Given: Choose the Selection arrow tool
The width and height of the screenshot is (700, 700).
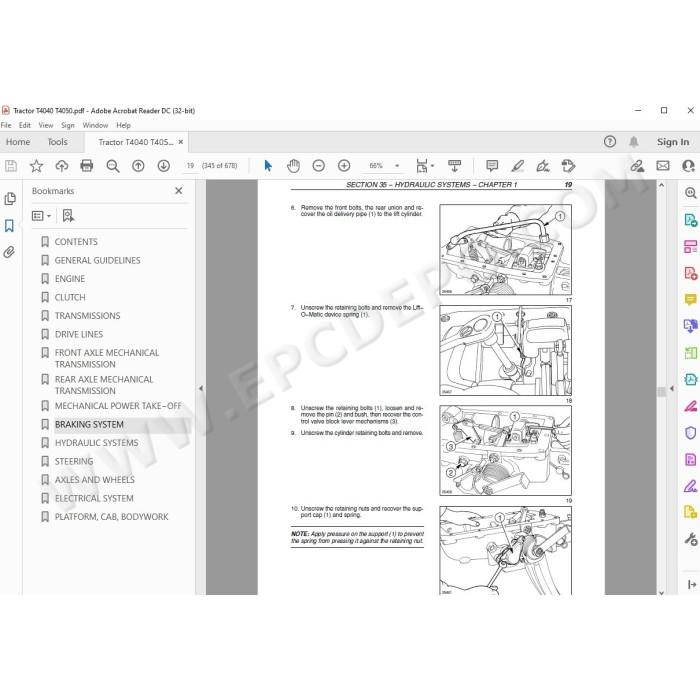Looking at the screenshot, I should pos(268,166).
